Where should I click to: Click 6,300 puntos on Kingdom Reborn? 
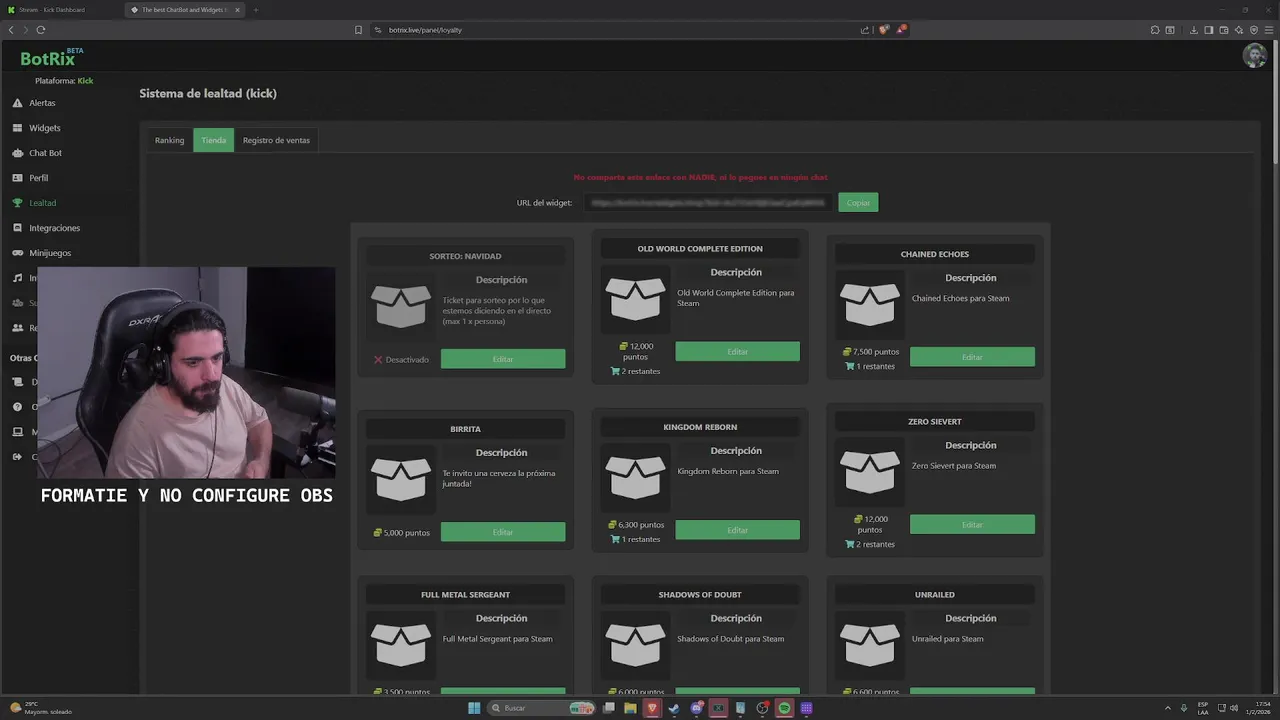636,525
